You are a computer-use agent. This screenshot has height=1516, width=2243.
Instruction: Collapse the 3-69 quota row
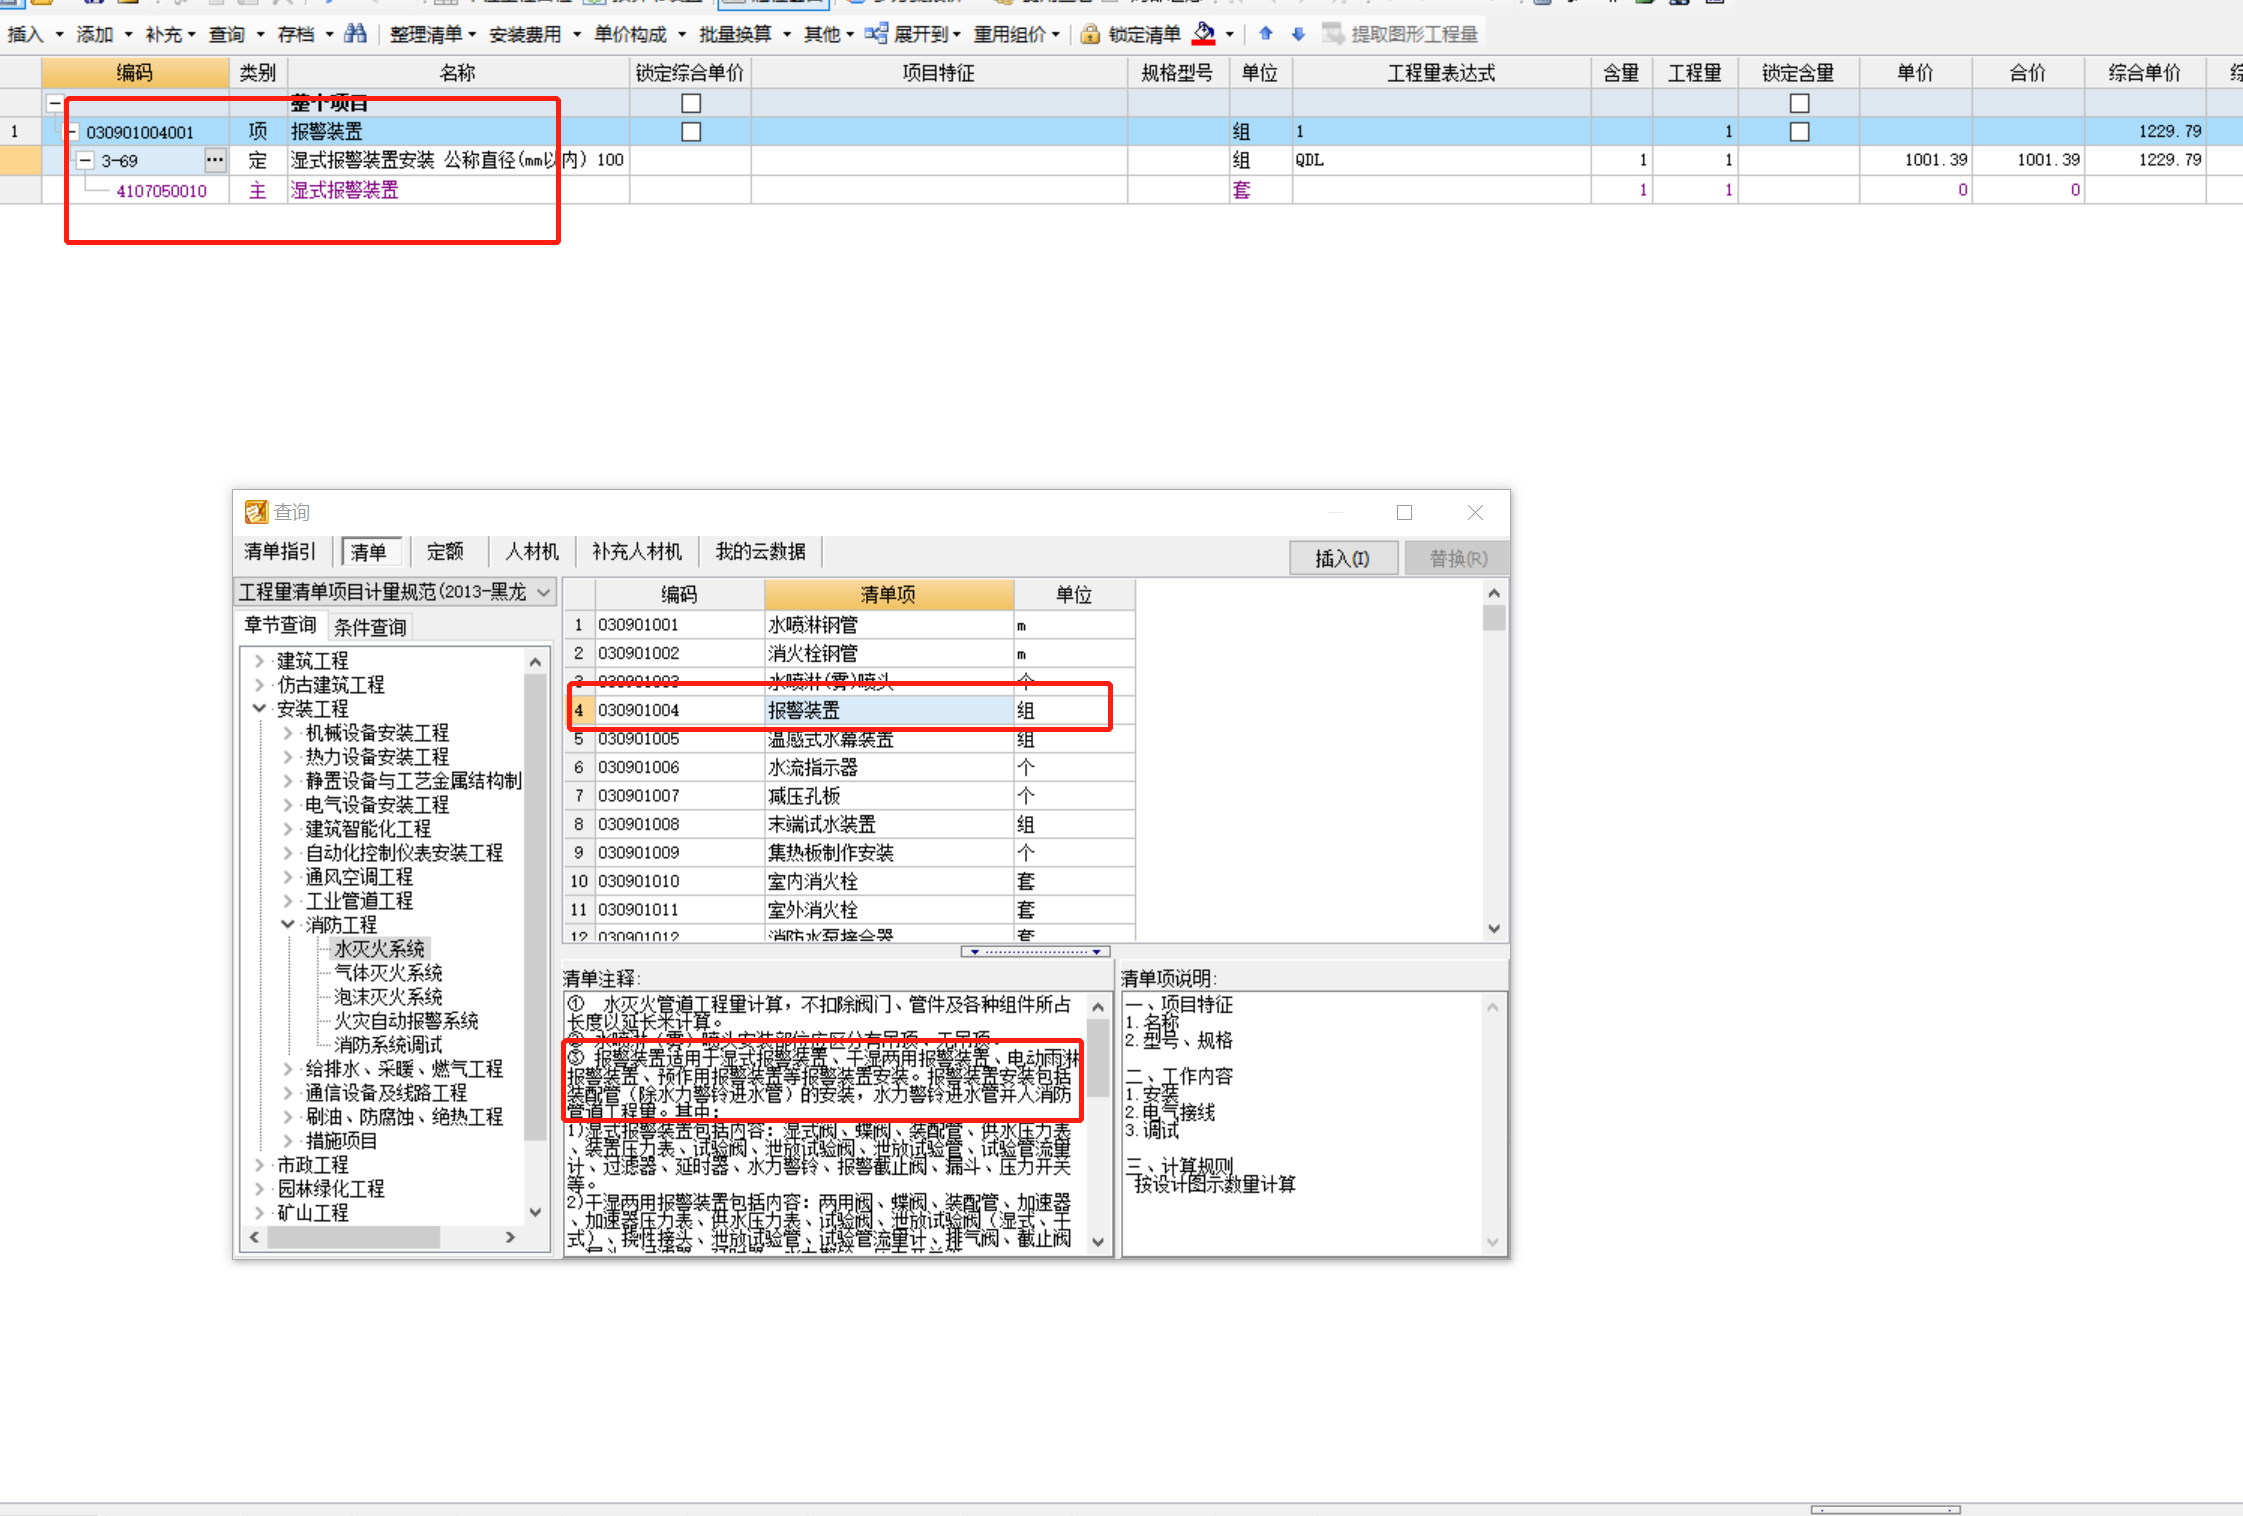86,160
